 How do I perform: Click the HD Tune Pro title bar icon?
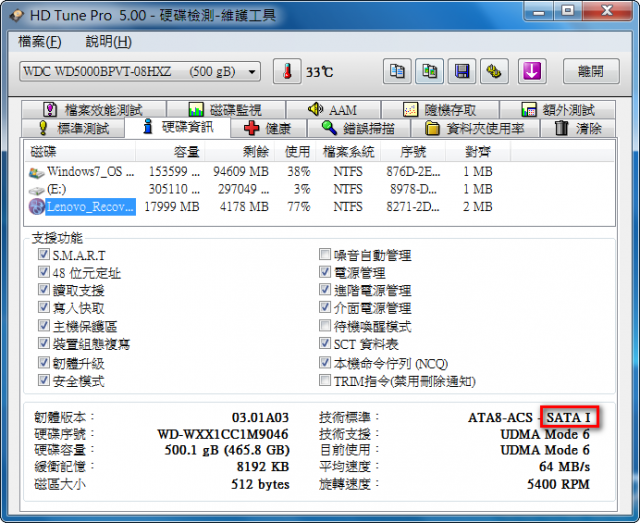pyautogui.click(x=18, y=15)
